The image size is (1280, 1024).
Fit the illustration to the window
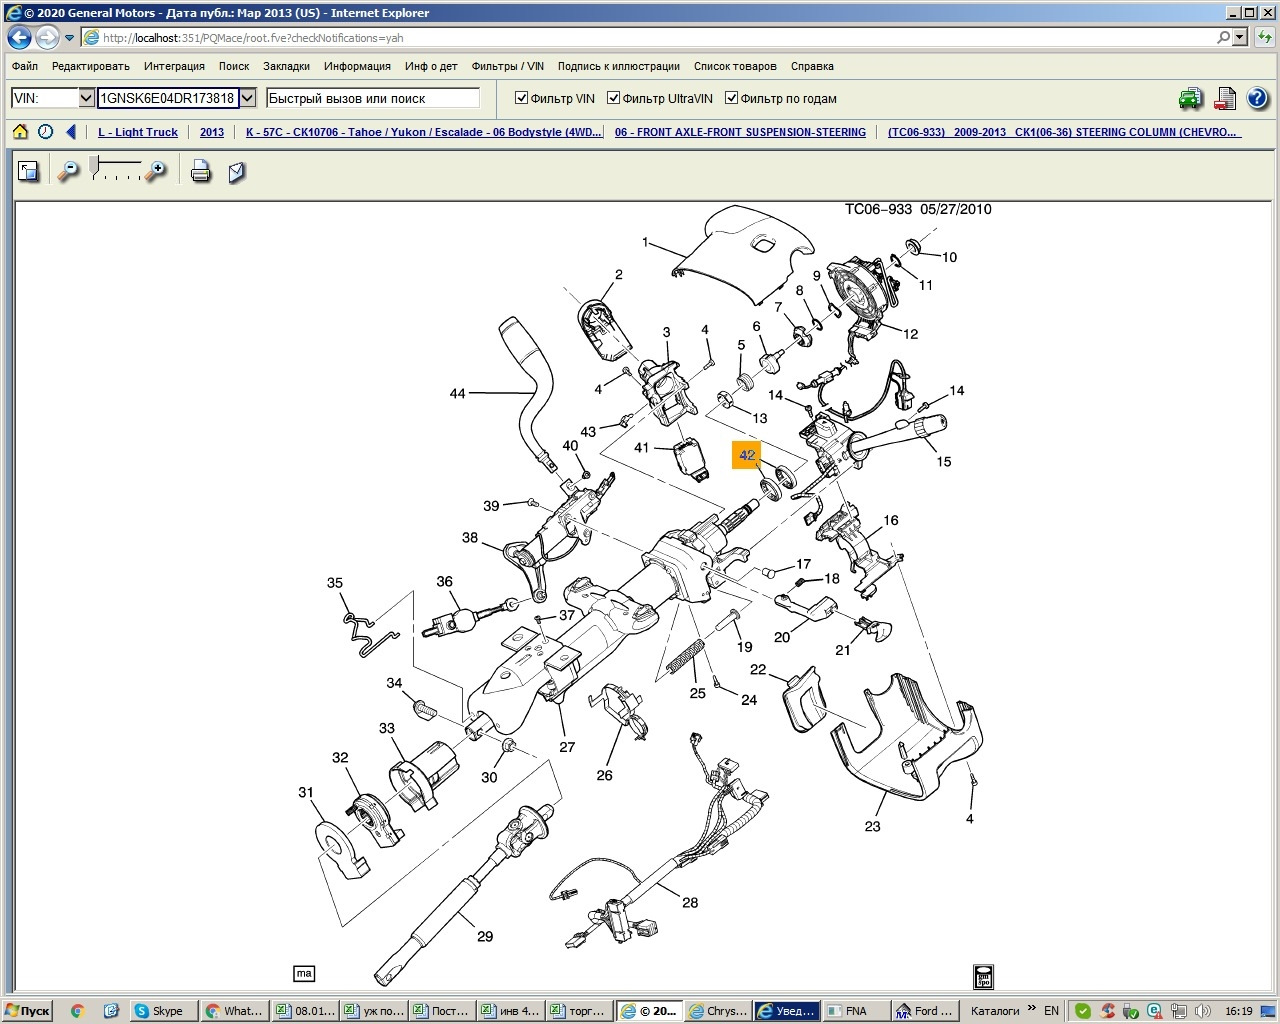pyautogui.click(x=29, y=171)
